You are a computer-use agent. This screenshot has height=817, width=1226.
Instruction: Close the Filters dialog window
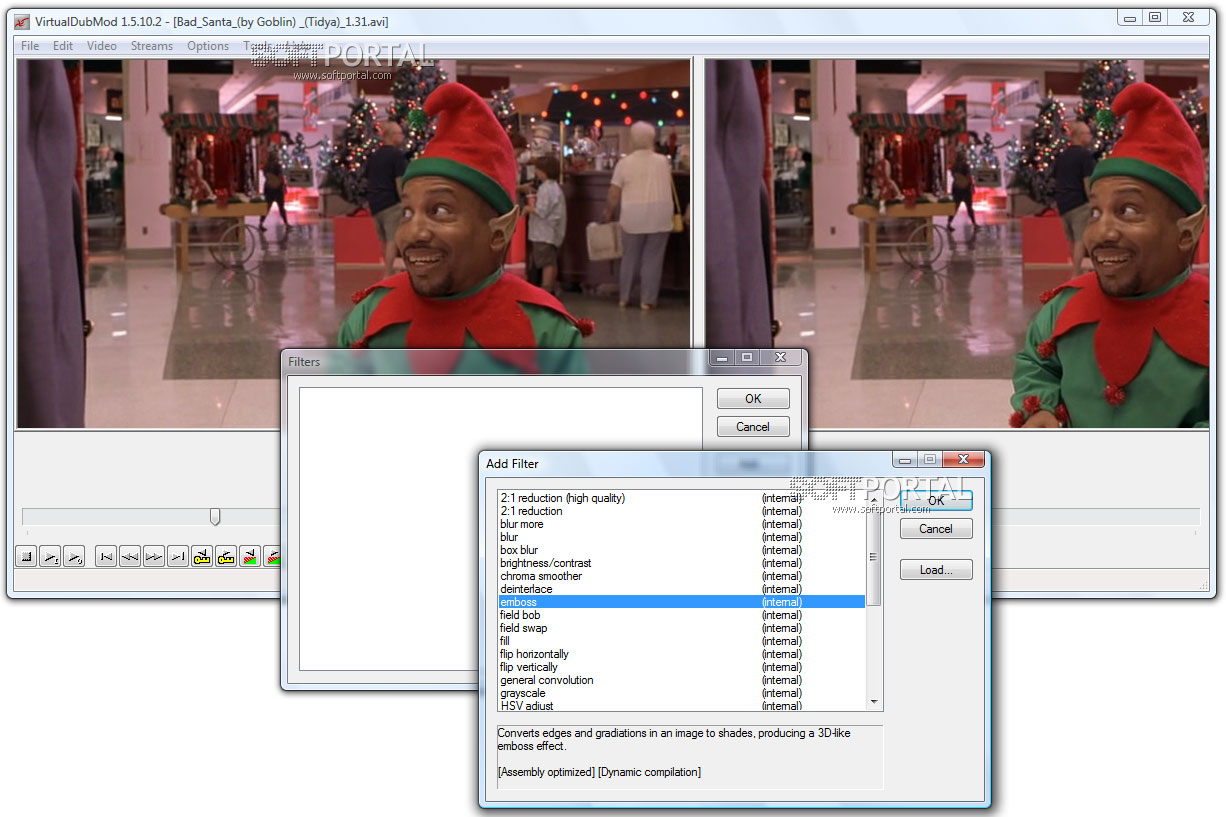pos(780,357)
